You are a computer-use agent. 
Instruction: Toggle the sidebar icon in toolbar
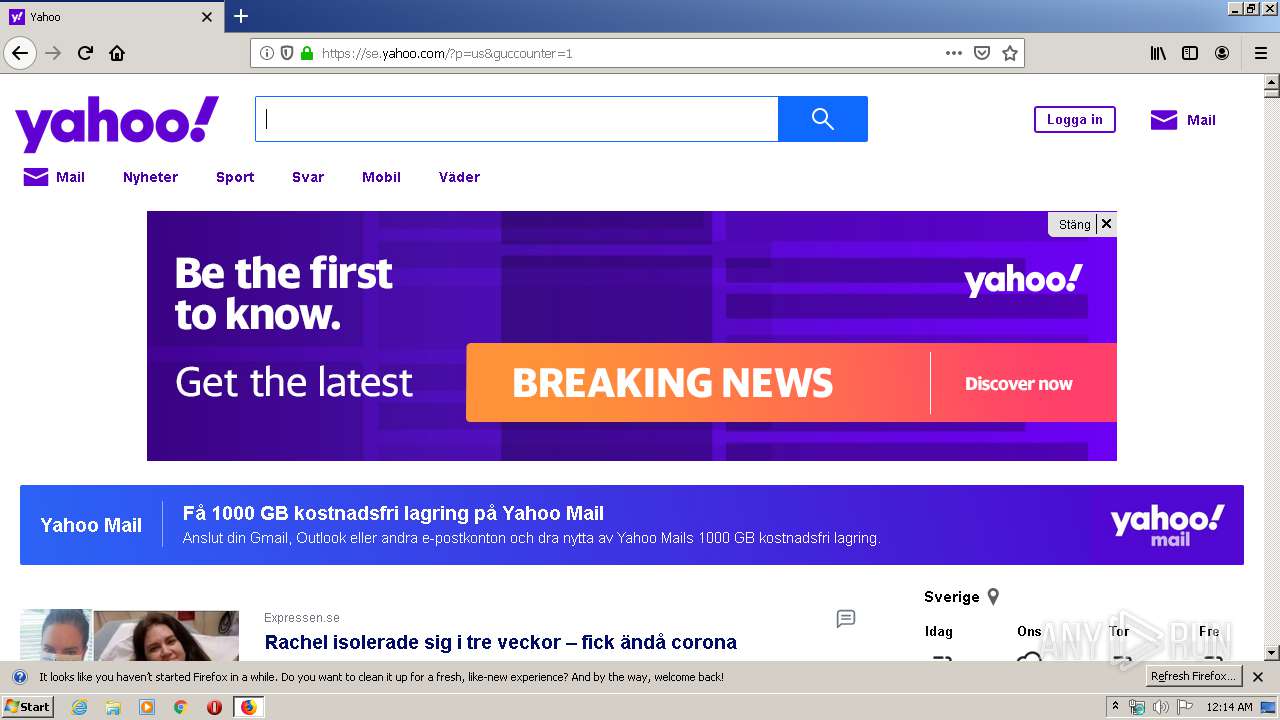[1190, 53]
